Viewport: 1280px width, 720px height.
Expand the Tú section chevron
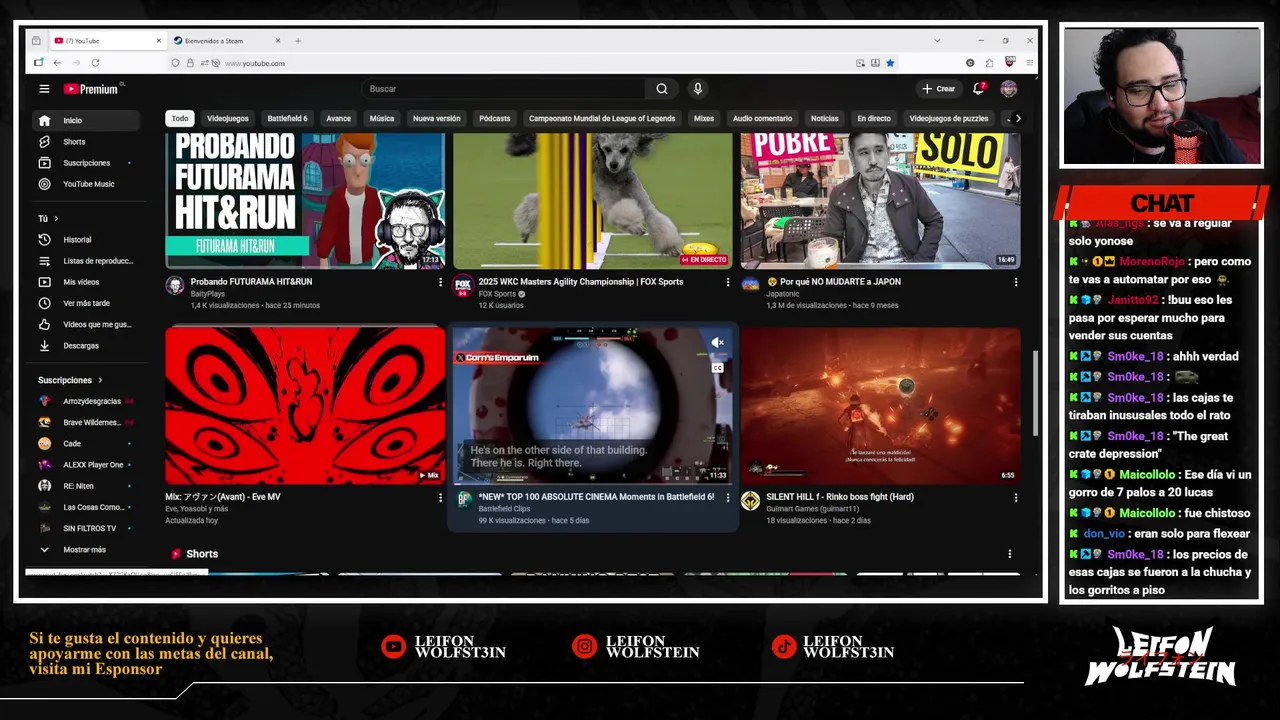pyautogui.click(x=56, y=218)
